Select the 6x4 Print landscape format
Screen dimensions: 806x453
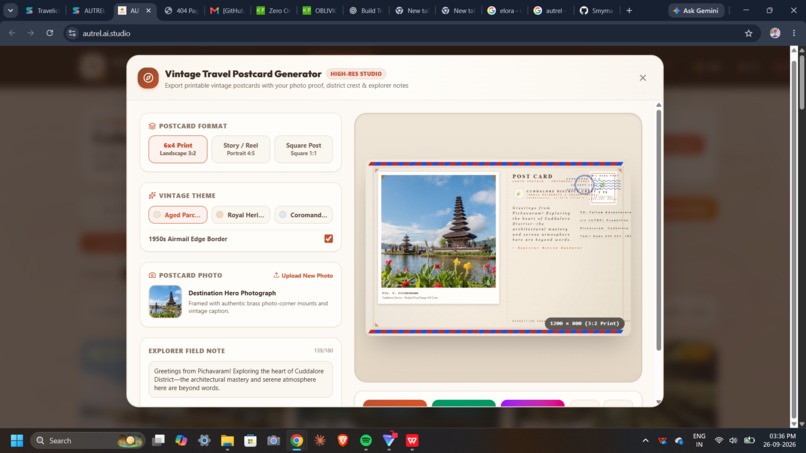coord(178,149)
